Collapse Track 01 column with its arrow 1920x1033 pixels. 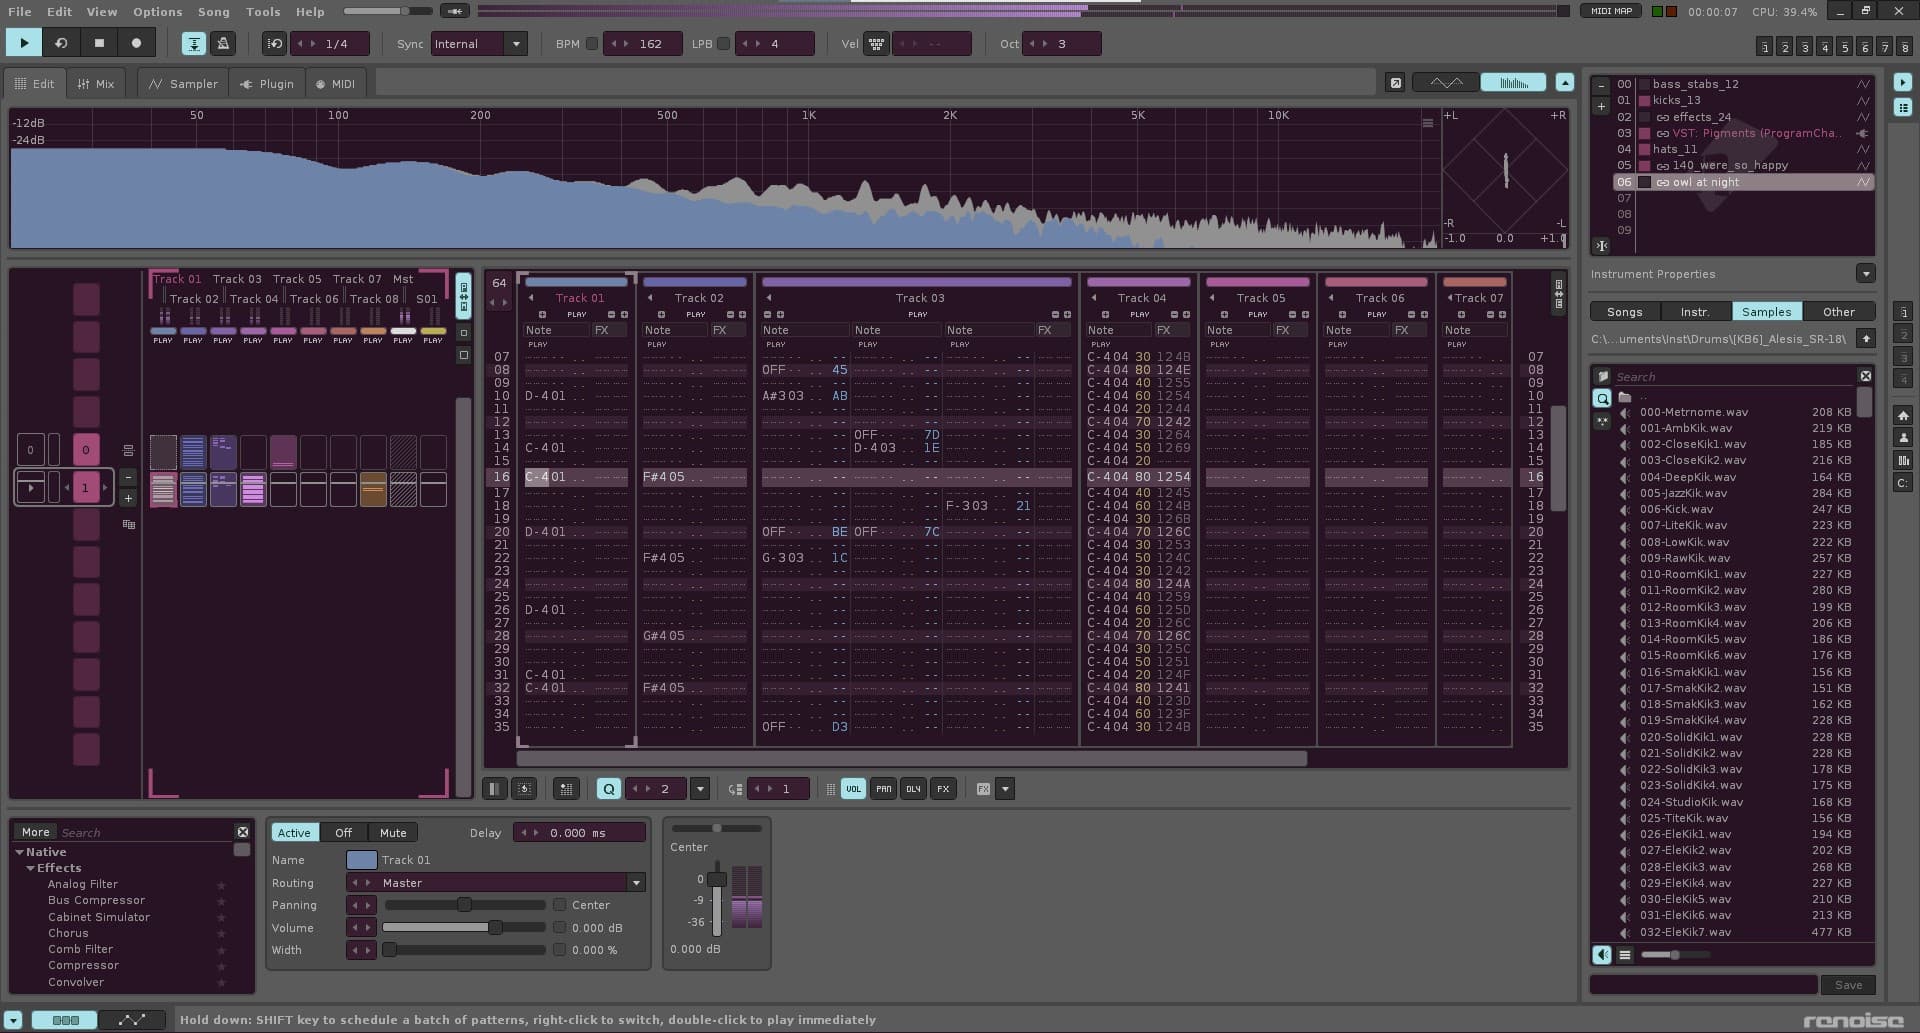531,298
